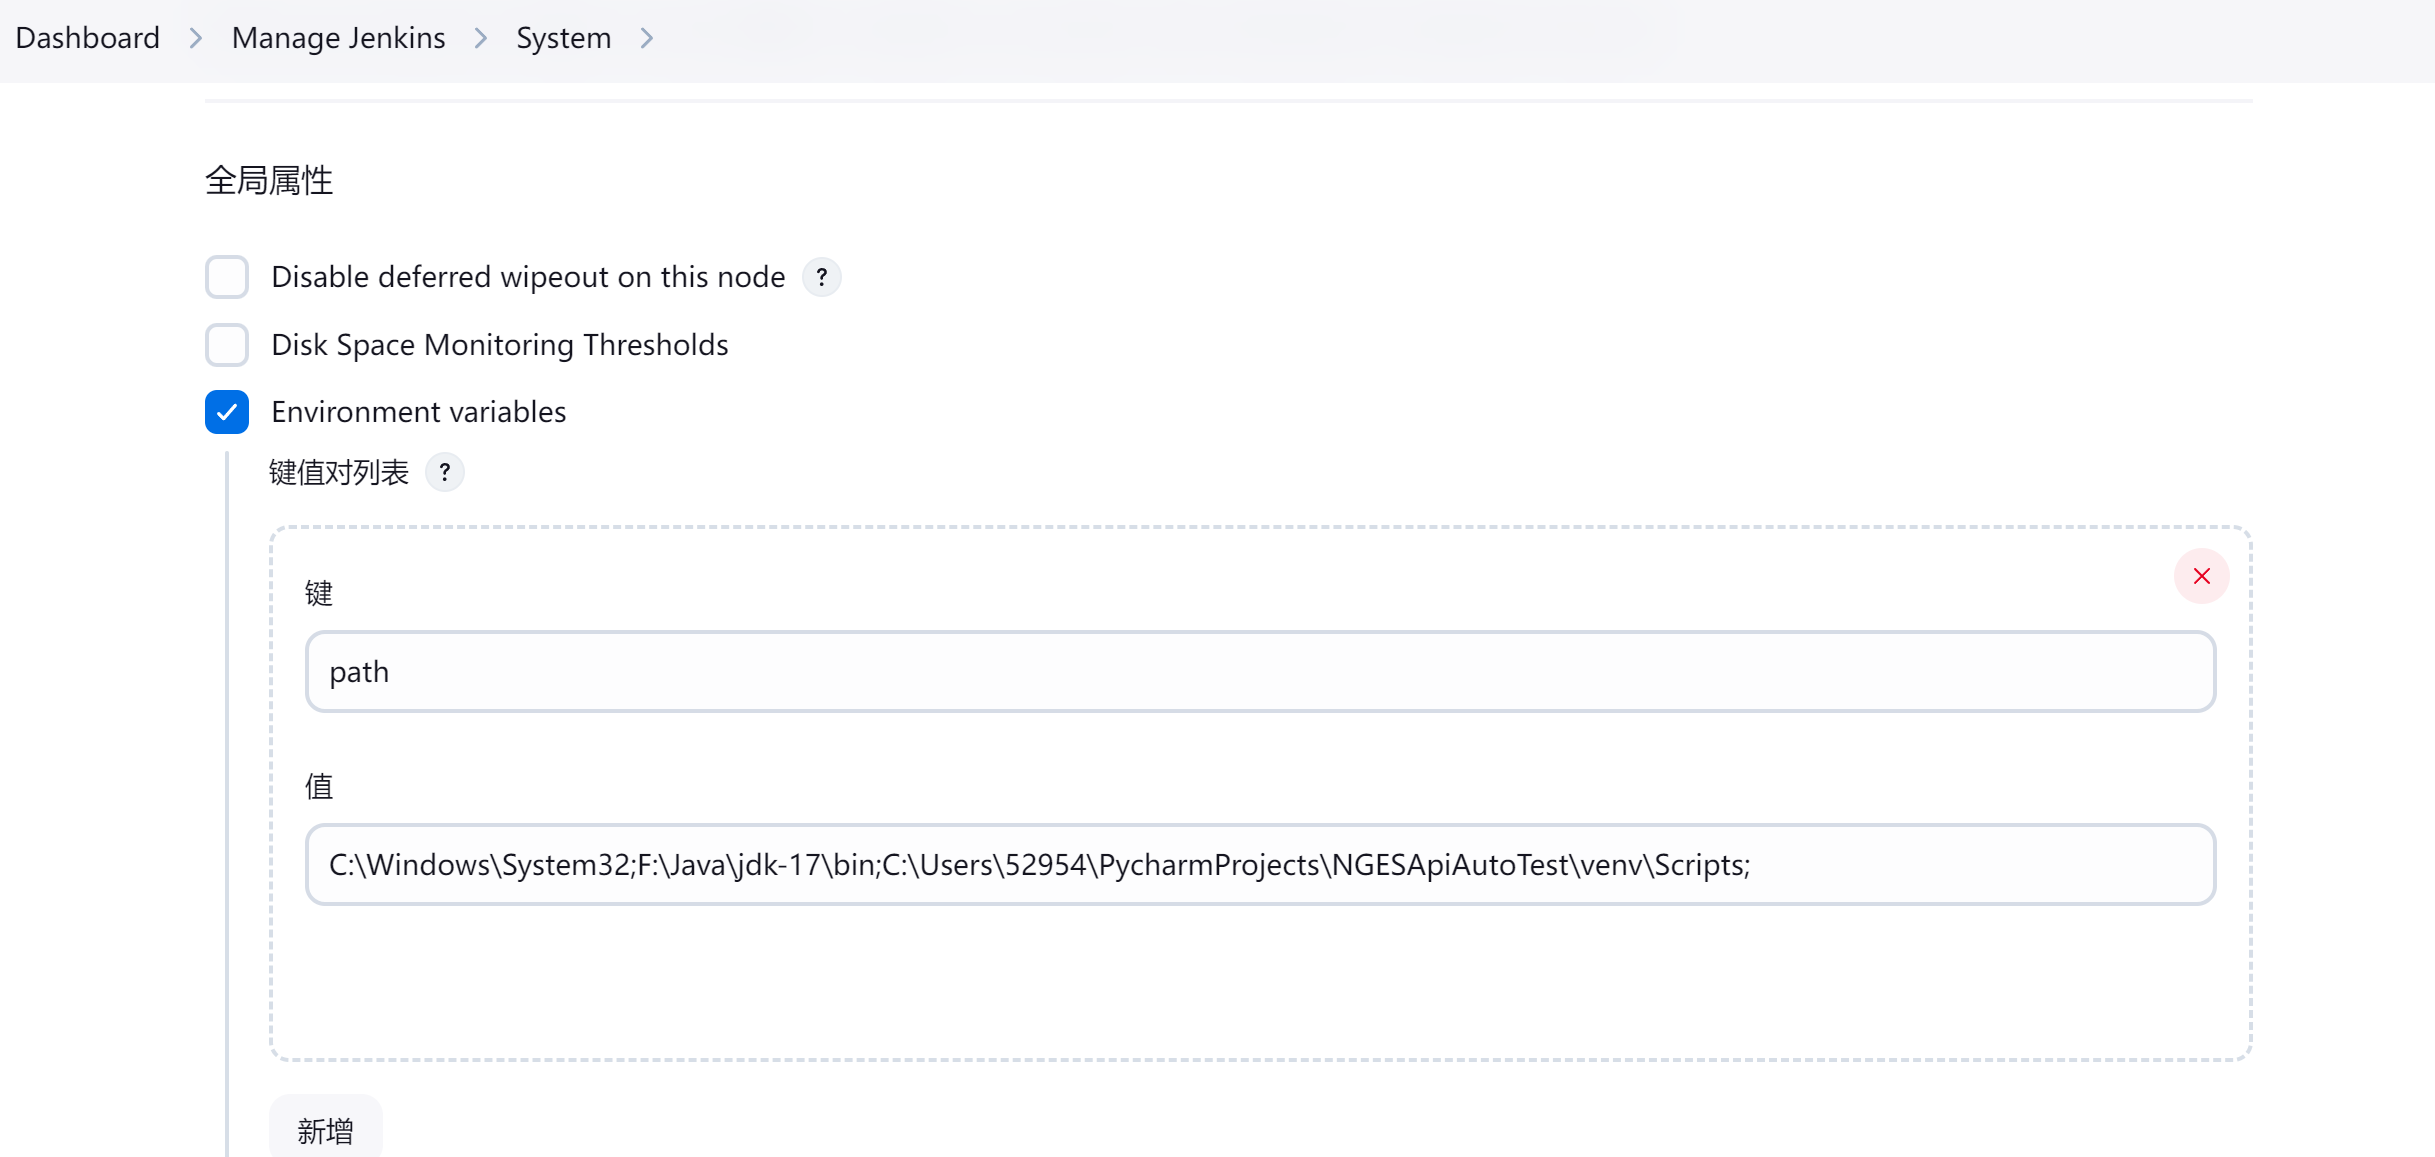The height and width of the screenshot is (1157, 2435).
Task: Open Manage Jenkins breadcrumb link
Action: (338, 38)
